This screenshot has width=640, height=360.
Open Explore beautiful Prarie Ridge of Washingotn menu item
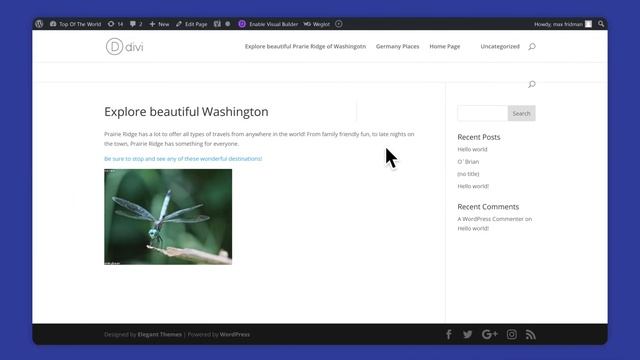[305, 47]
